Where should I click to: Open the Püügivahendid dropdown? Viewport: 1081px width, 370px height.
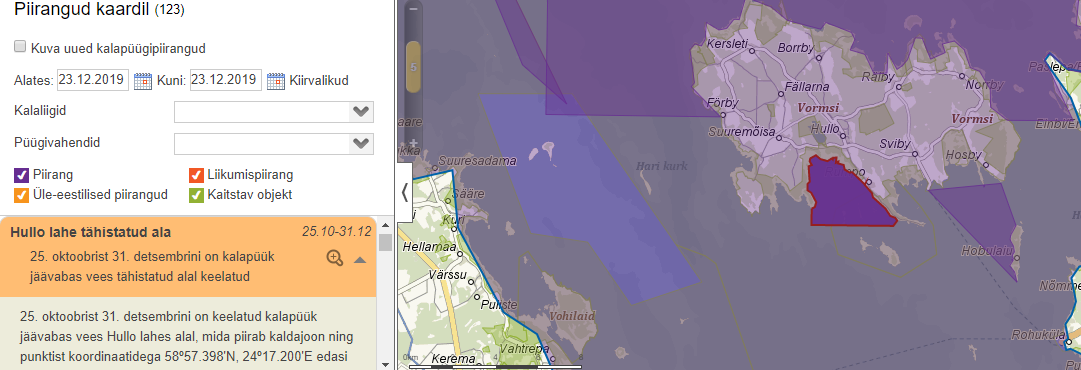click(x=274, y=144)
